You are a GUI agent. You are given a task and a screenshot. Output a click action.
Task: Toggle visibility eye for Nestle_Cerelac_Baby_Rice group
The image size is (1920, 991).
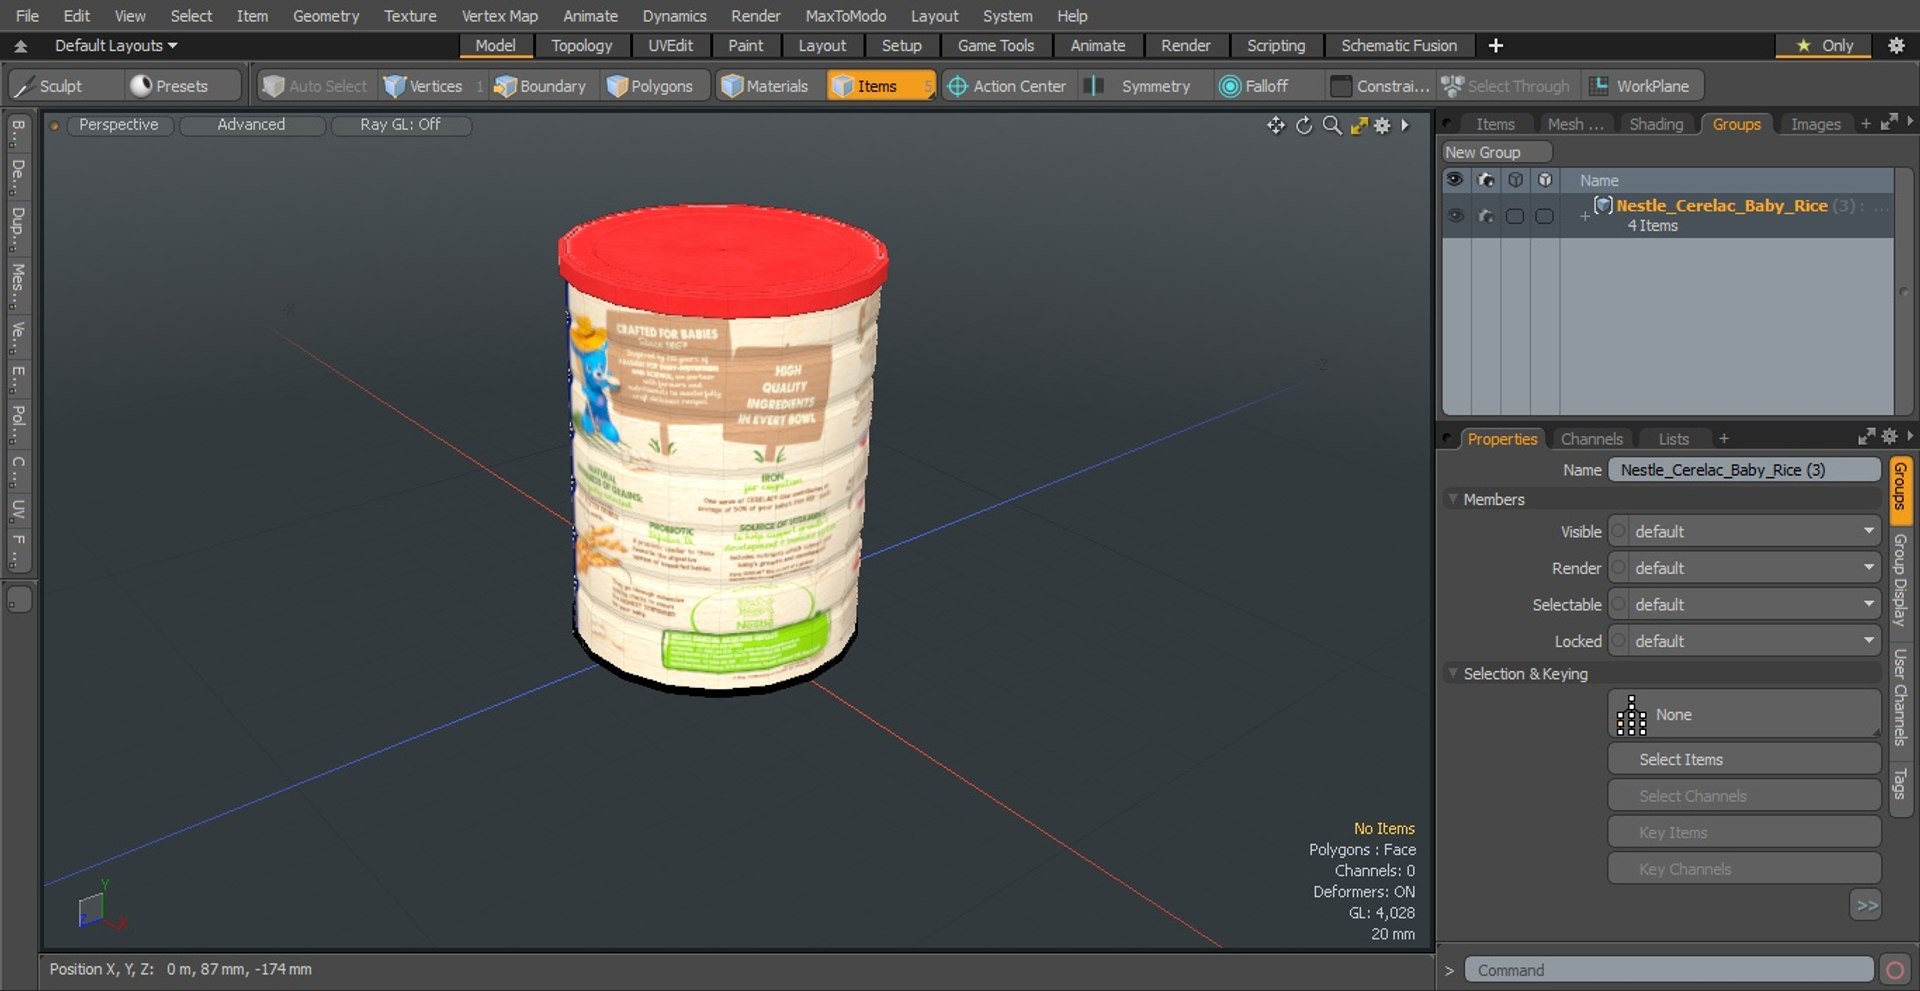(1455, 215)
